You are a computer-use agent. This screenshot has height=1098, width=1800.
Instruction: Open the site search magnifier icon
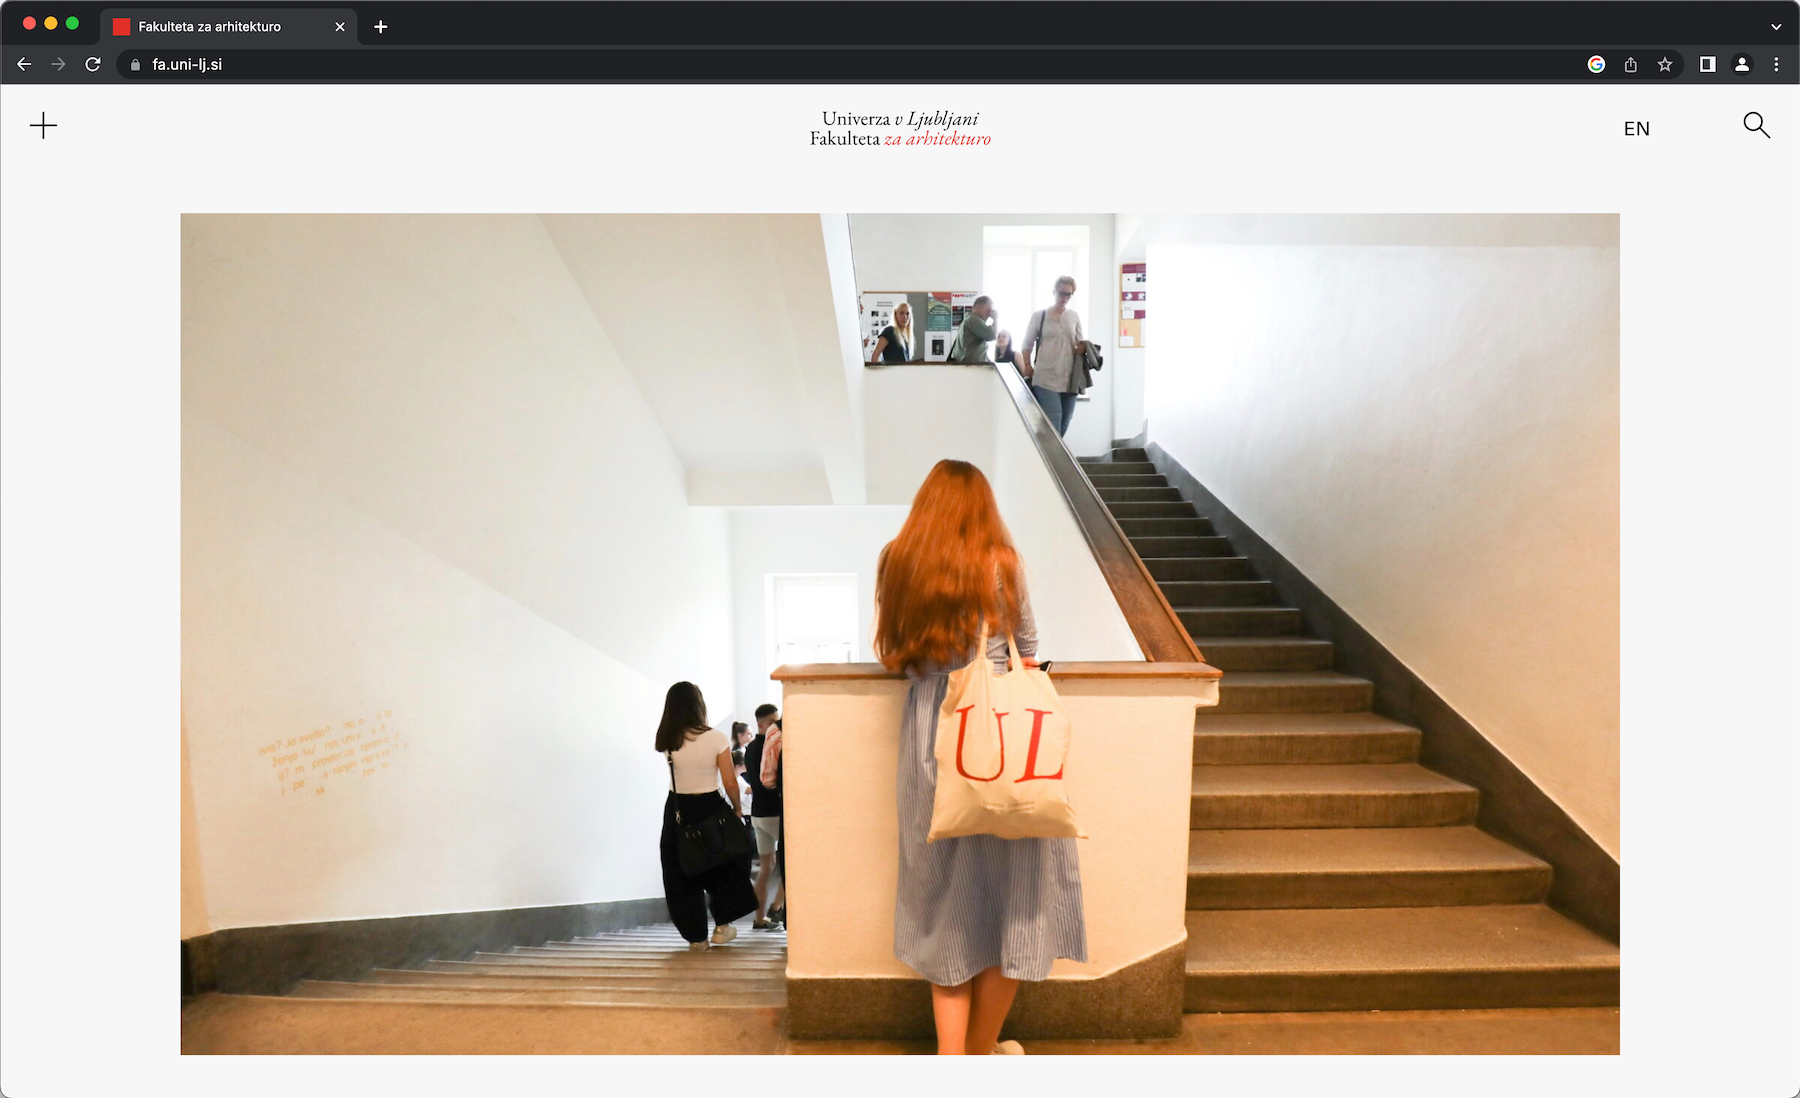1756,125
